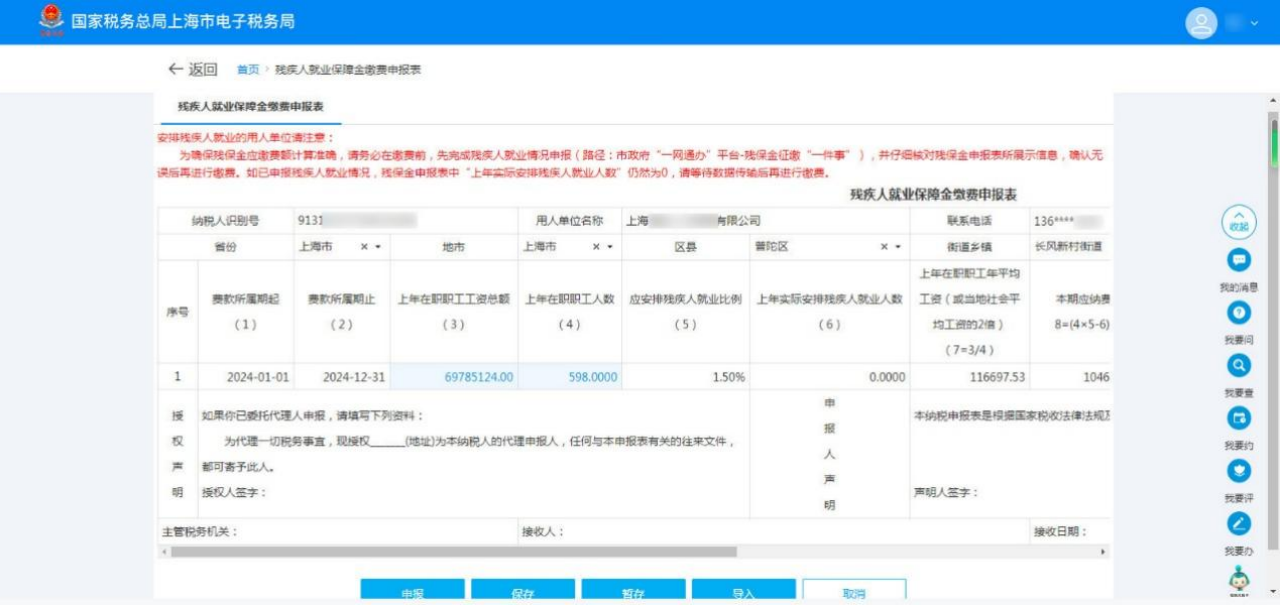
Task: Open the 我要查 search icon
Action: [1239, 366]
